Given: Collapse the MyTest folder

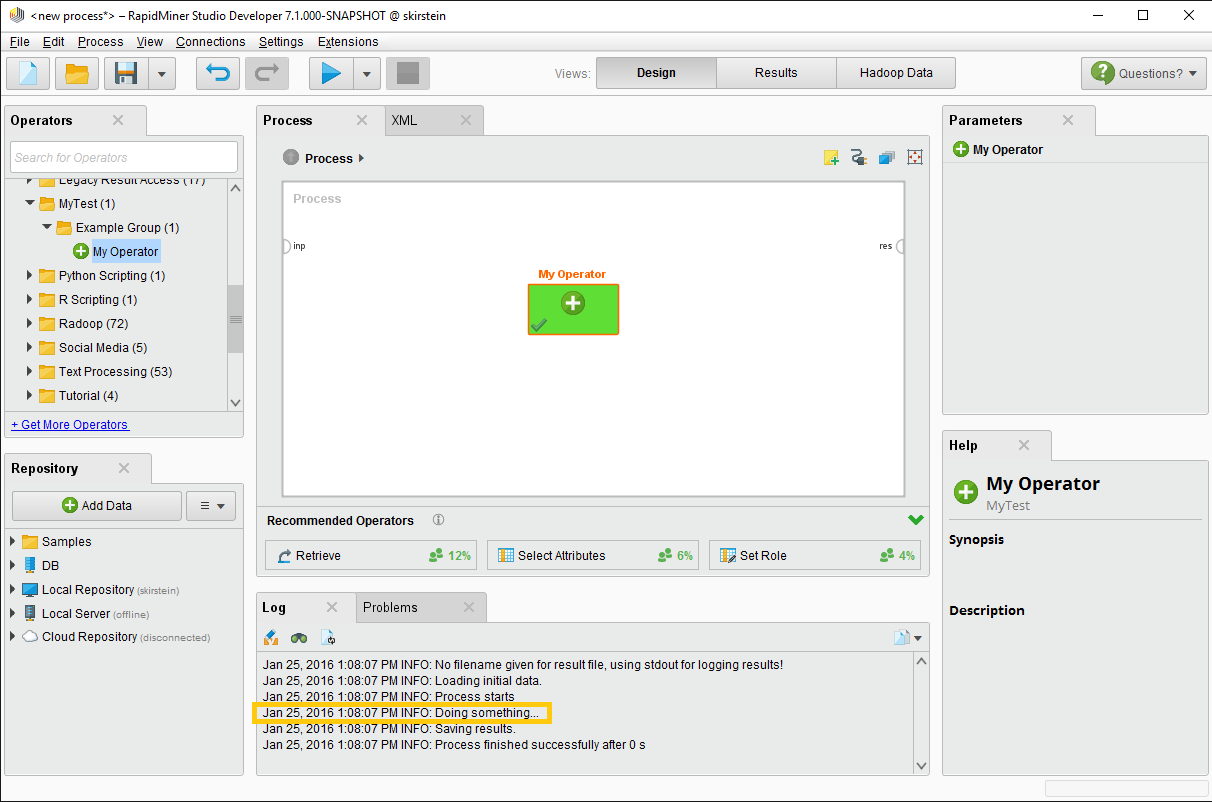Looking at the screenshot, I should tap(31, 204).
